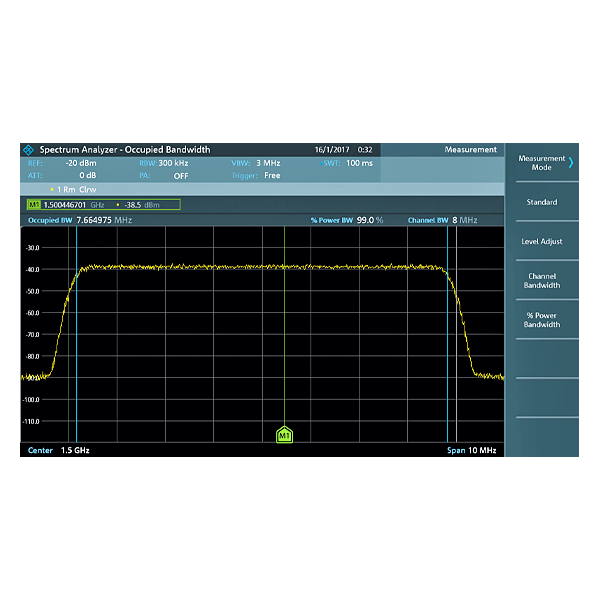Open the Measurement menu header
600x600 pixels.
pyautogui.click(x=470, y=150)
